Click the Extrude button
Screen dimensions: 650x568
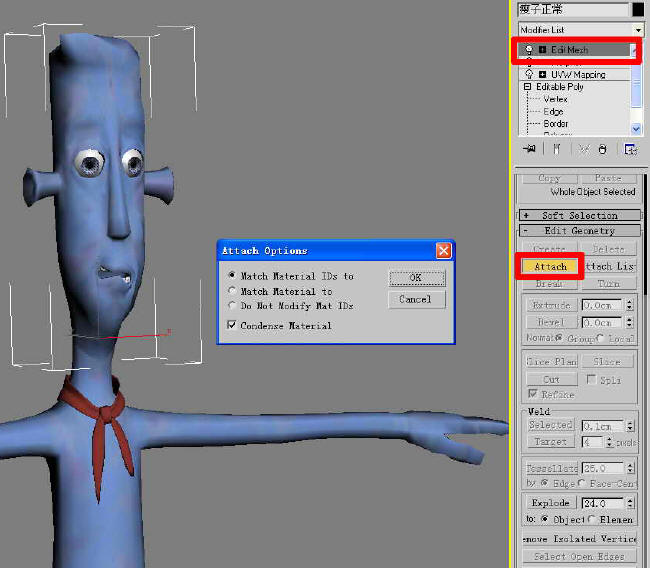551,305
